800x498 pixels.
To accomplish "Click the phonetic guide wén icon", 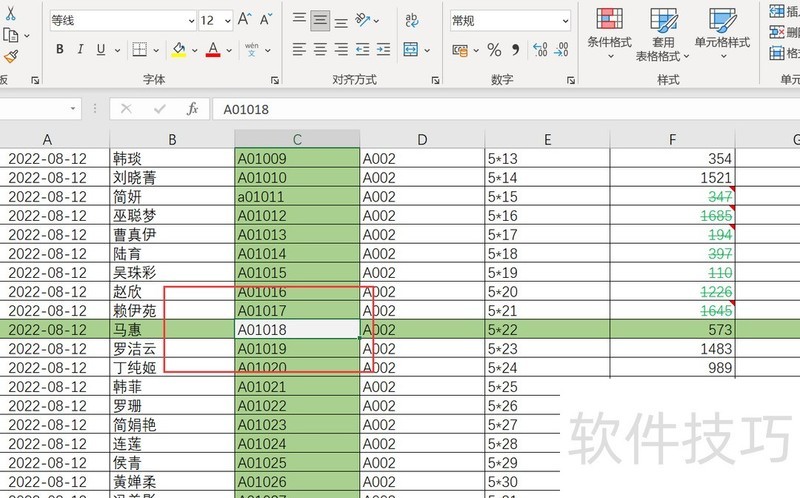I will click(x=252, y=49).
